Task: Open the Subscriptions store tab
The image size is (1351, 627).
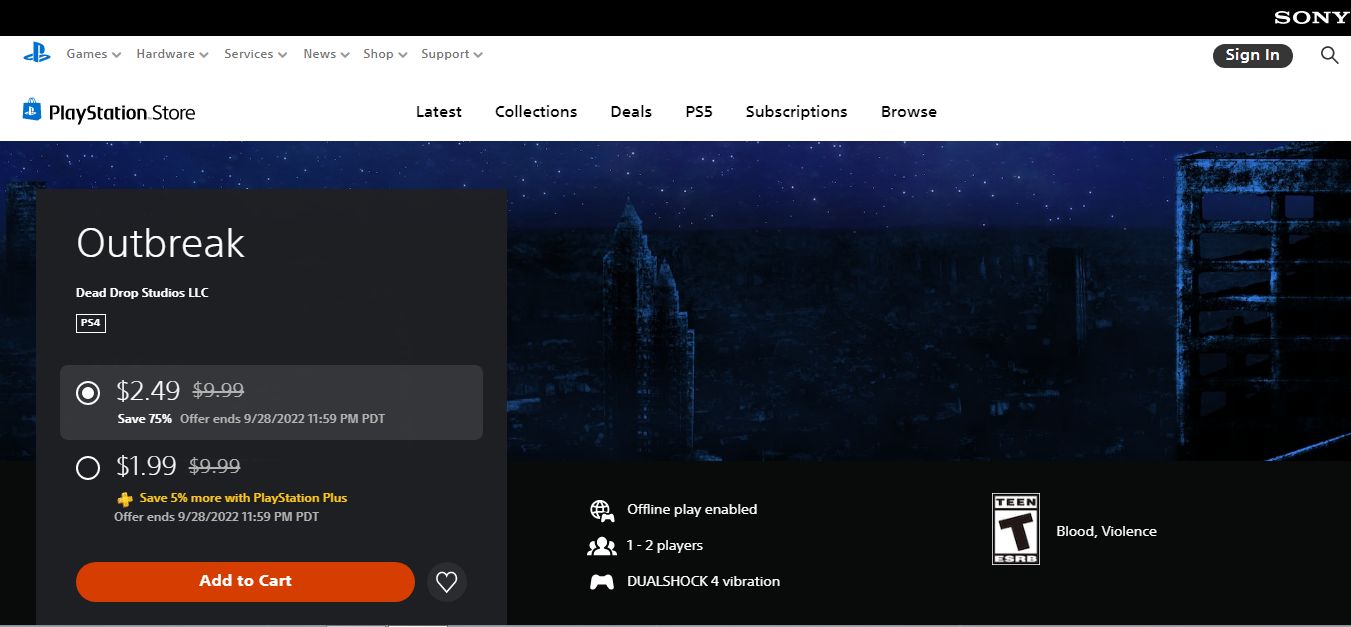Action: pos(797,112)
